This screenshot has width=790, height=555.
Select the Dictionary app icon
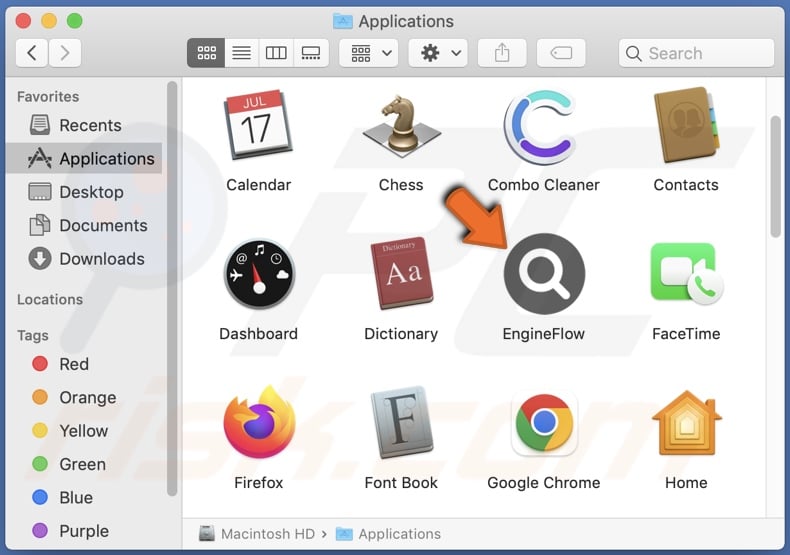click(401, 273)
